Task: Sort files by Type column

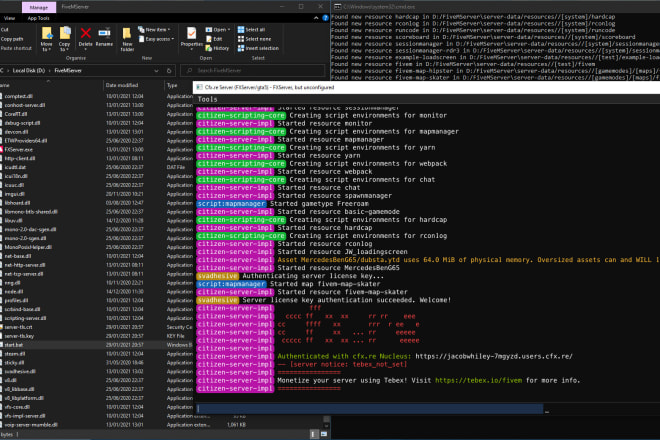Action: click(172, 85)
